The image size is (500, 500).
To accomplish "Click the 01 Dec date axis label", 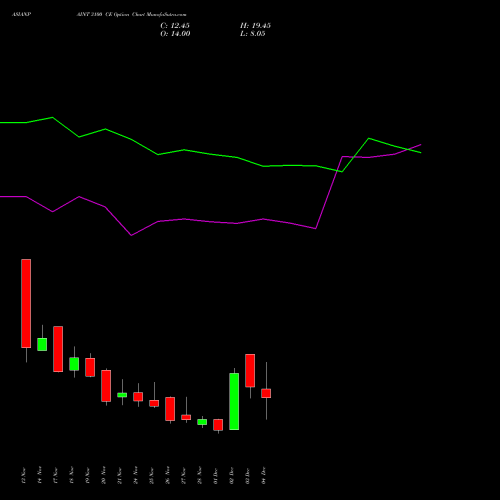I will coord(216,476).
